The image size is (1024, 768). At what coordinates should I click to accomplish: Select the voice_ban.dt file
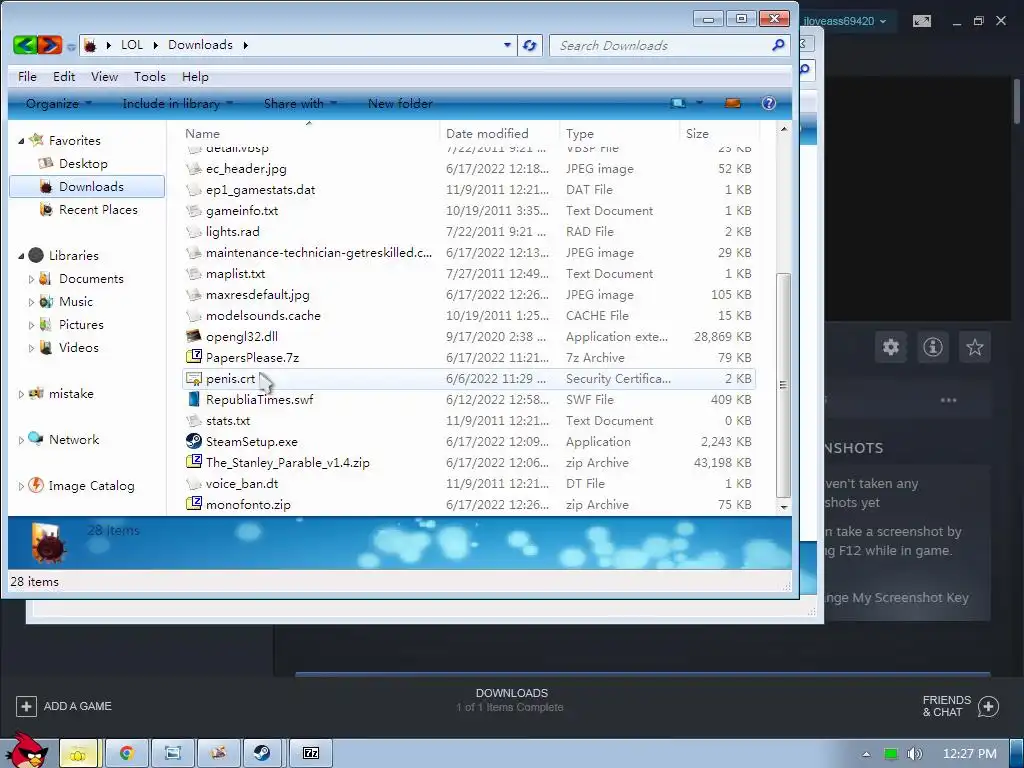coord(242,483)
